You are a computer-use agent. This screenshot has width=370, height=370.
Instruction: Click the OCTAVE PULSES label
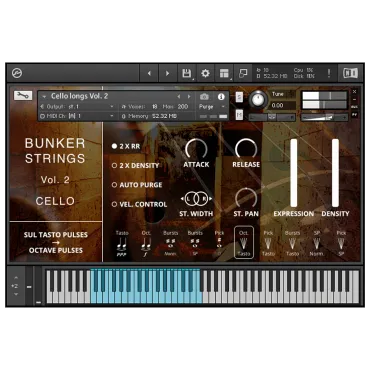[x=56, y=250]
